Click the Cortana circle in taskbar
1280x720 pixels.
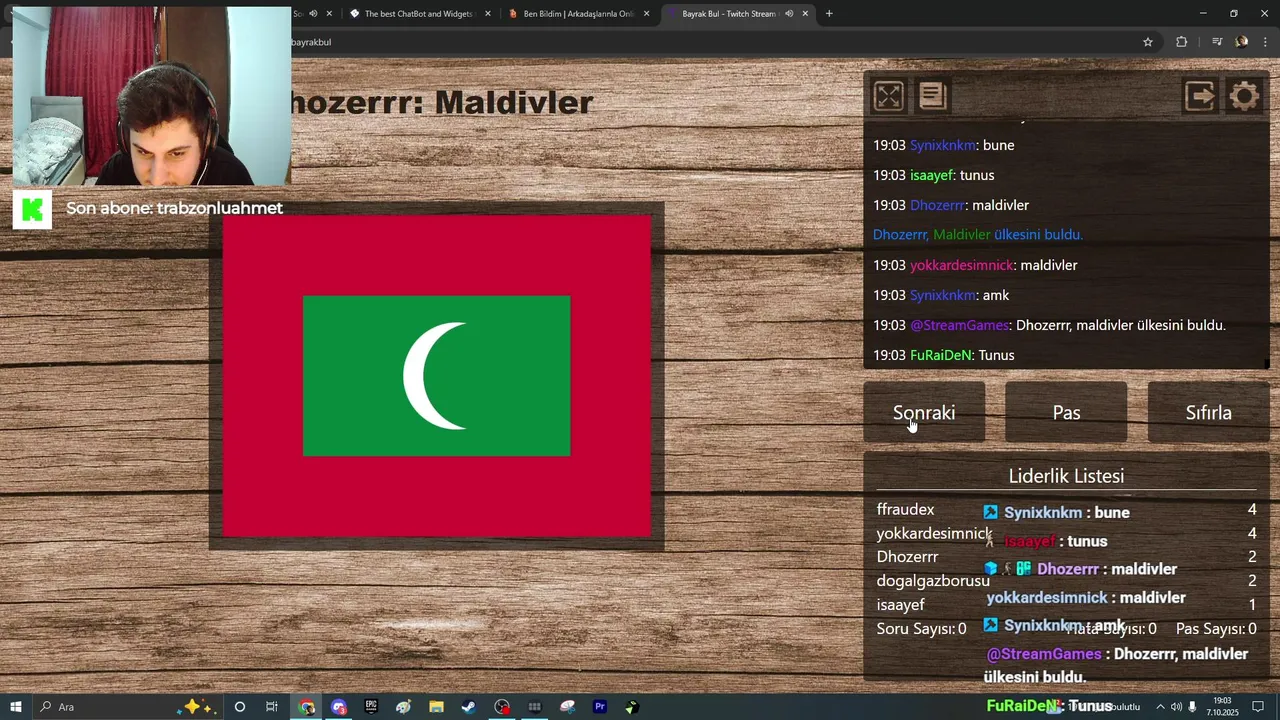point(240,707)
